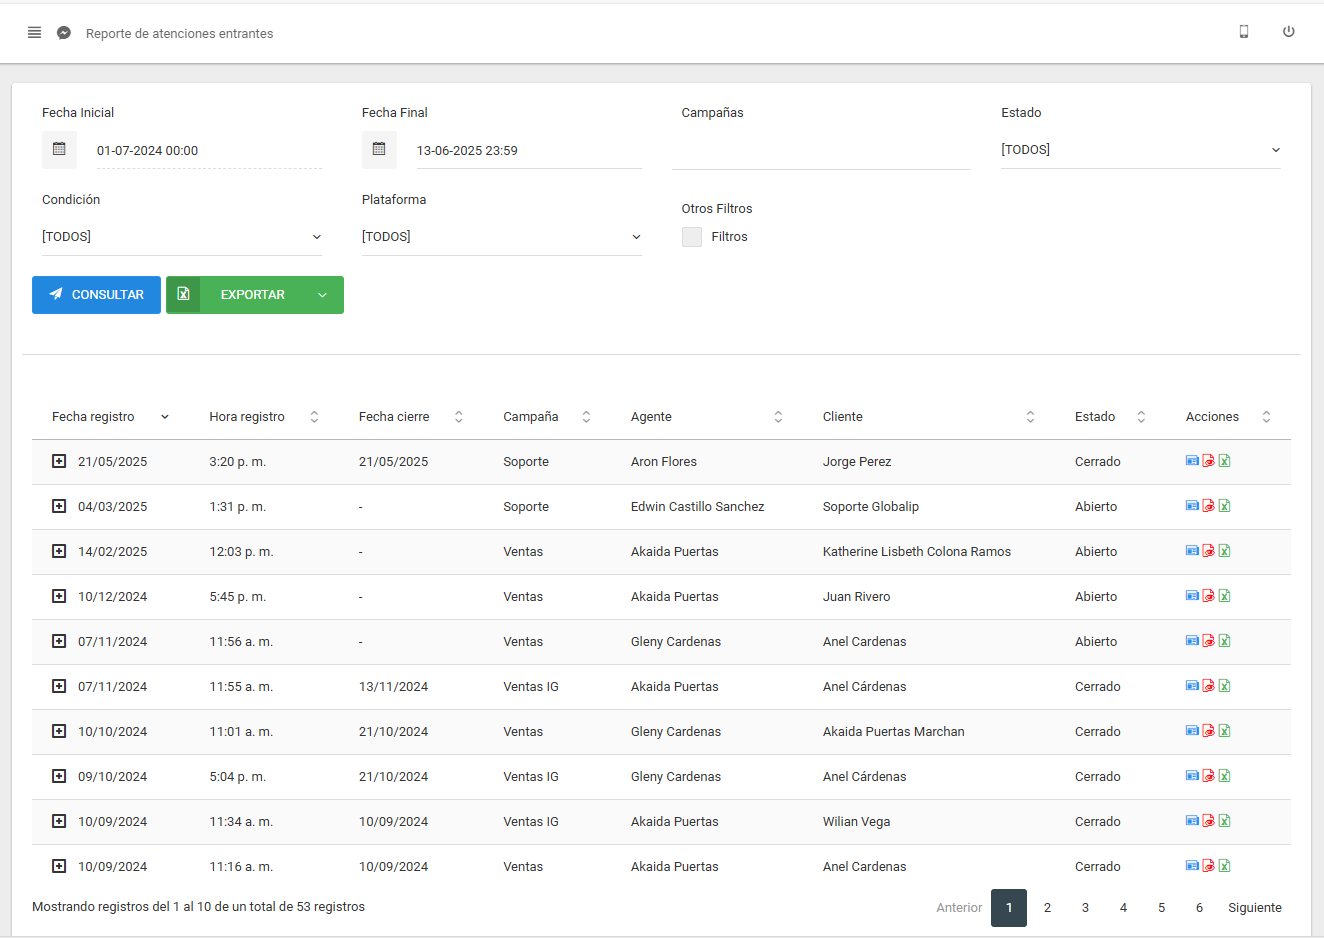This screenshot has width=1324, height=938.
Task: Click the power logout icon
Action: (x=1288, y=32)
